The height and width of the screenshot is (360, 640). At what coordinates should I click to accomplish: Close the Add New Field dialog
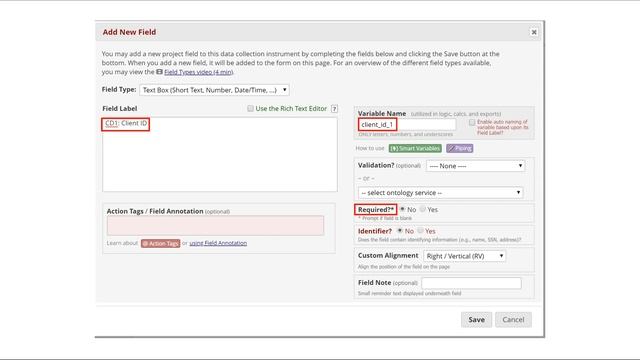[x=533, y=32]
